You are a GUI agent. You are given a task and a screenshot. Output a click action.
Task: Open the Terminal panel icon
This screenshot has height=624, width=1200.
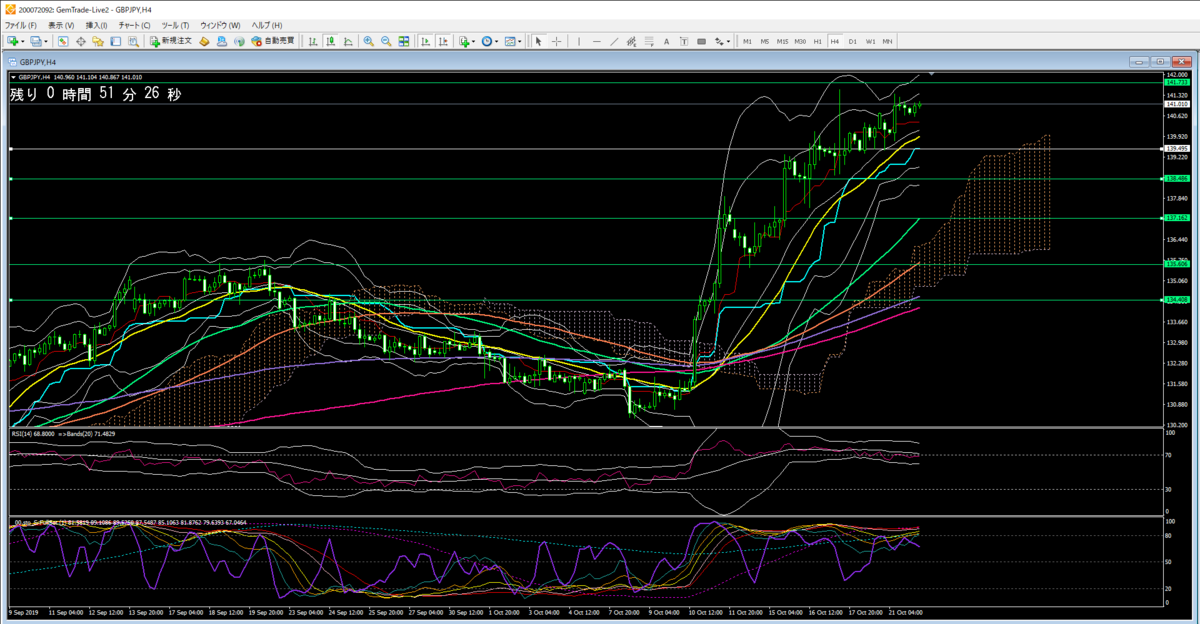click(x=115, y=41)
